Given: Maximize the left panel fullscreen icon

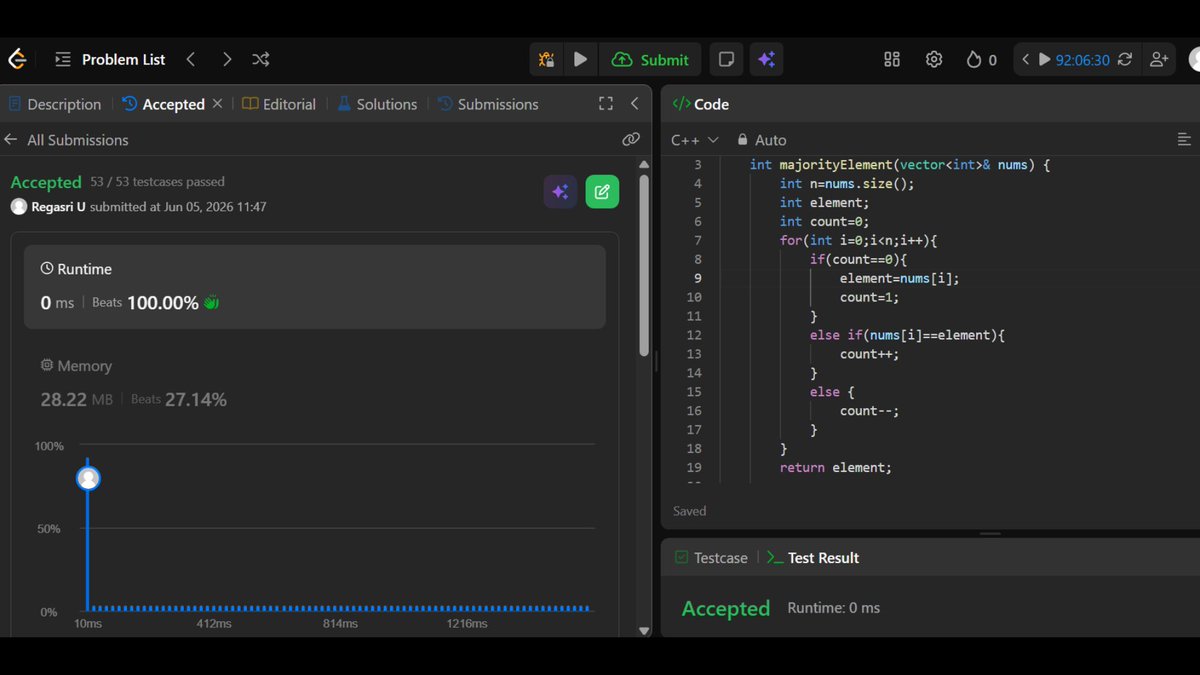Looking at the screenshot, I should (605, 104).
